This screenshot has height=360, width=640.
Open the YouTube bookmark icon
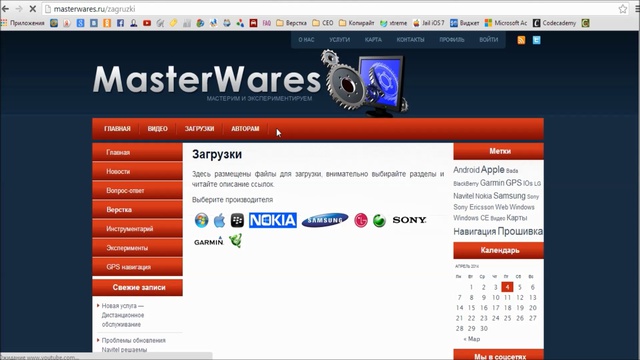(x=147, y=23)
